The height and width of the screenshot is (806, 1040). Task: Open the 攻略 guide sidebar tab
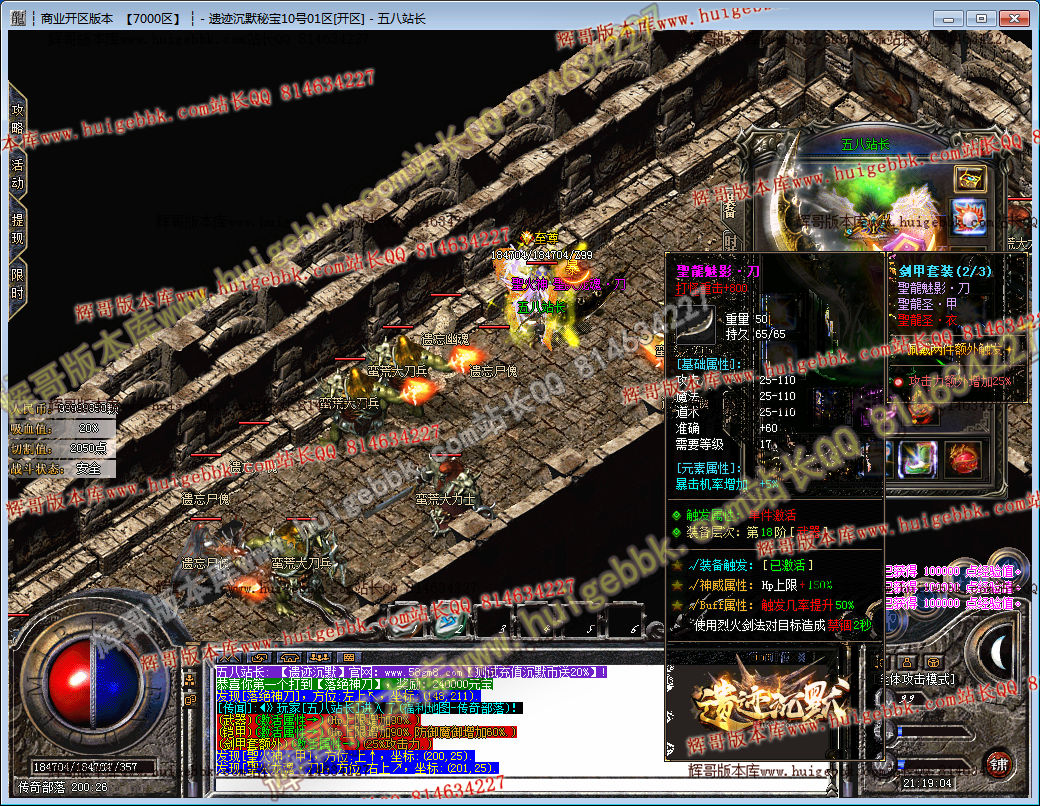coord(17,117)
